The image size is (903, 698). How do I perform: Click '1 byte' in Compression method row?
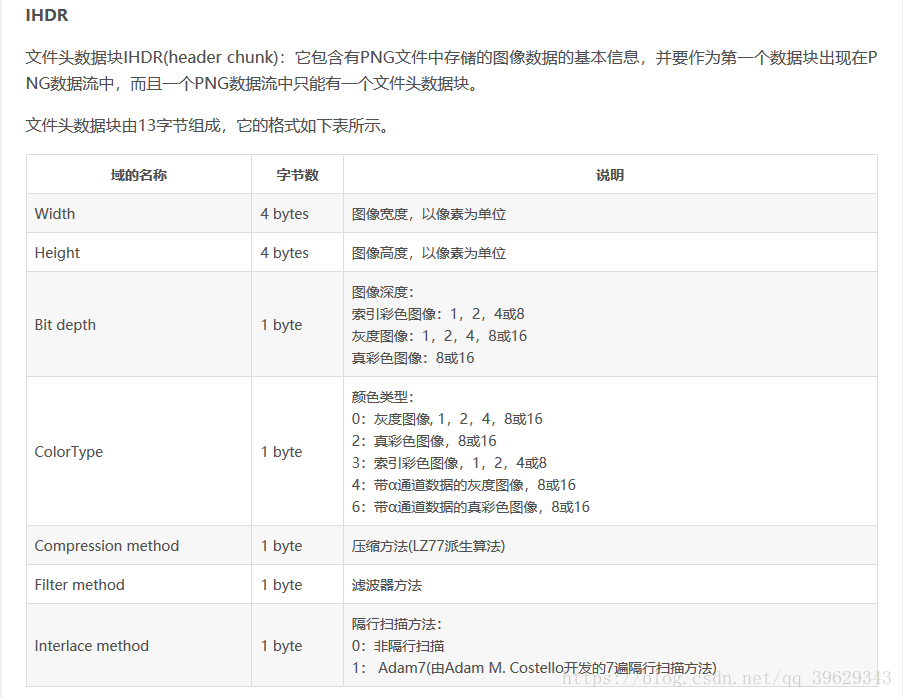pyautogui.click(x=282, y=545)
